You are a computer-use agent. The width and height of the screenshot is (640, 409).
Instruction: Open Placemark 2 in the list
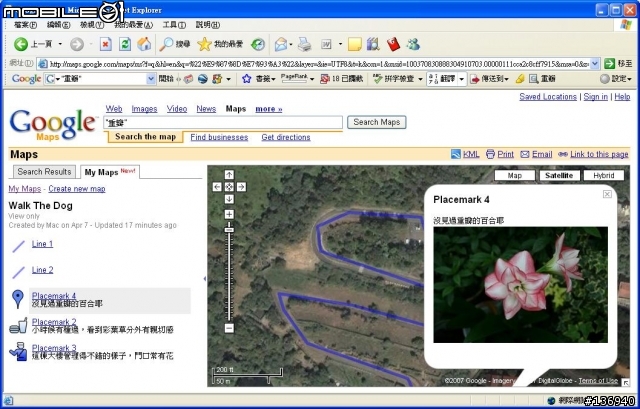point(54,322)
